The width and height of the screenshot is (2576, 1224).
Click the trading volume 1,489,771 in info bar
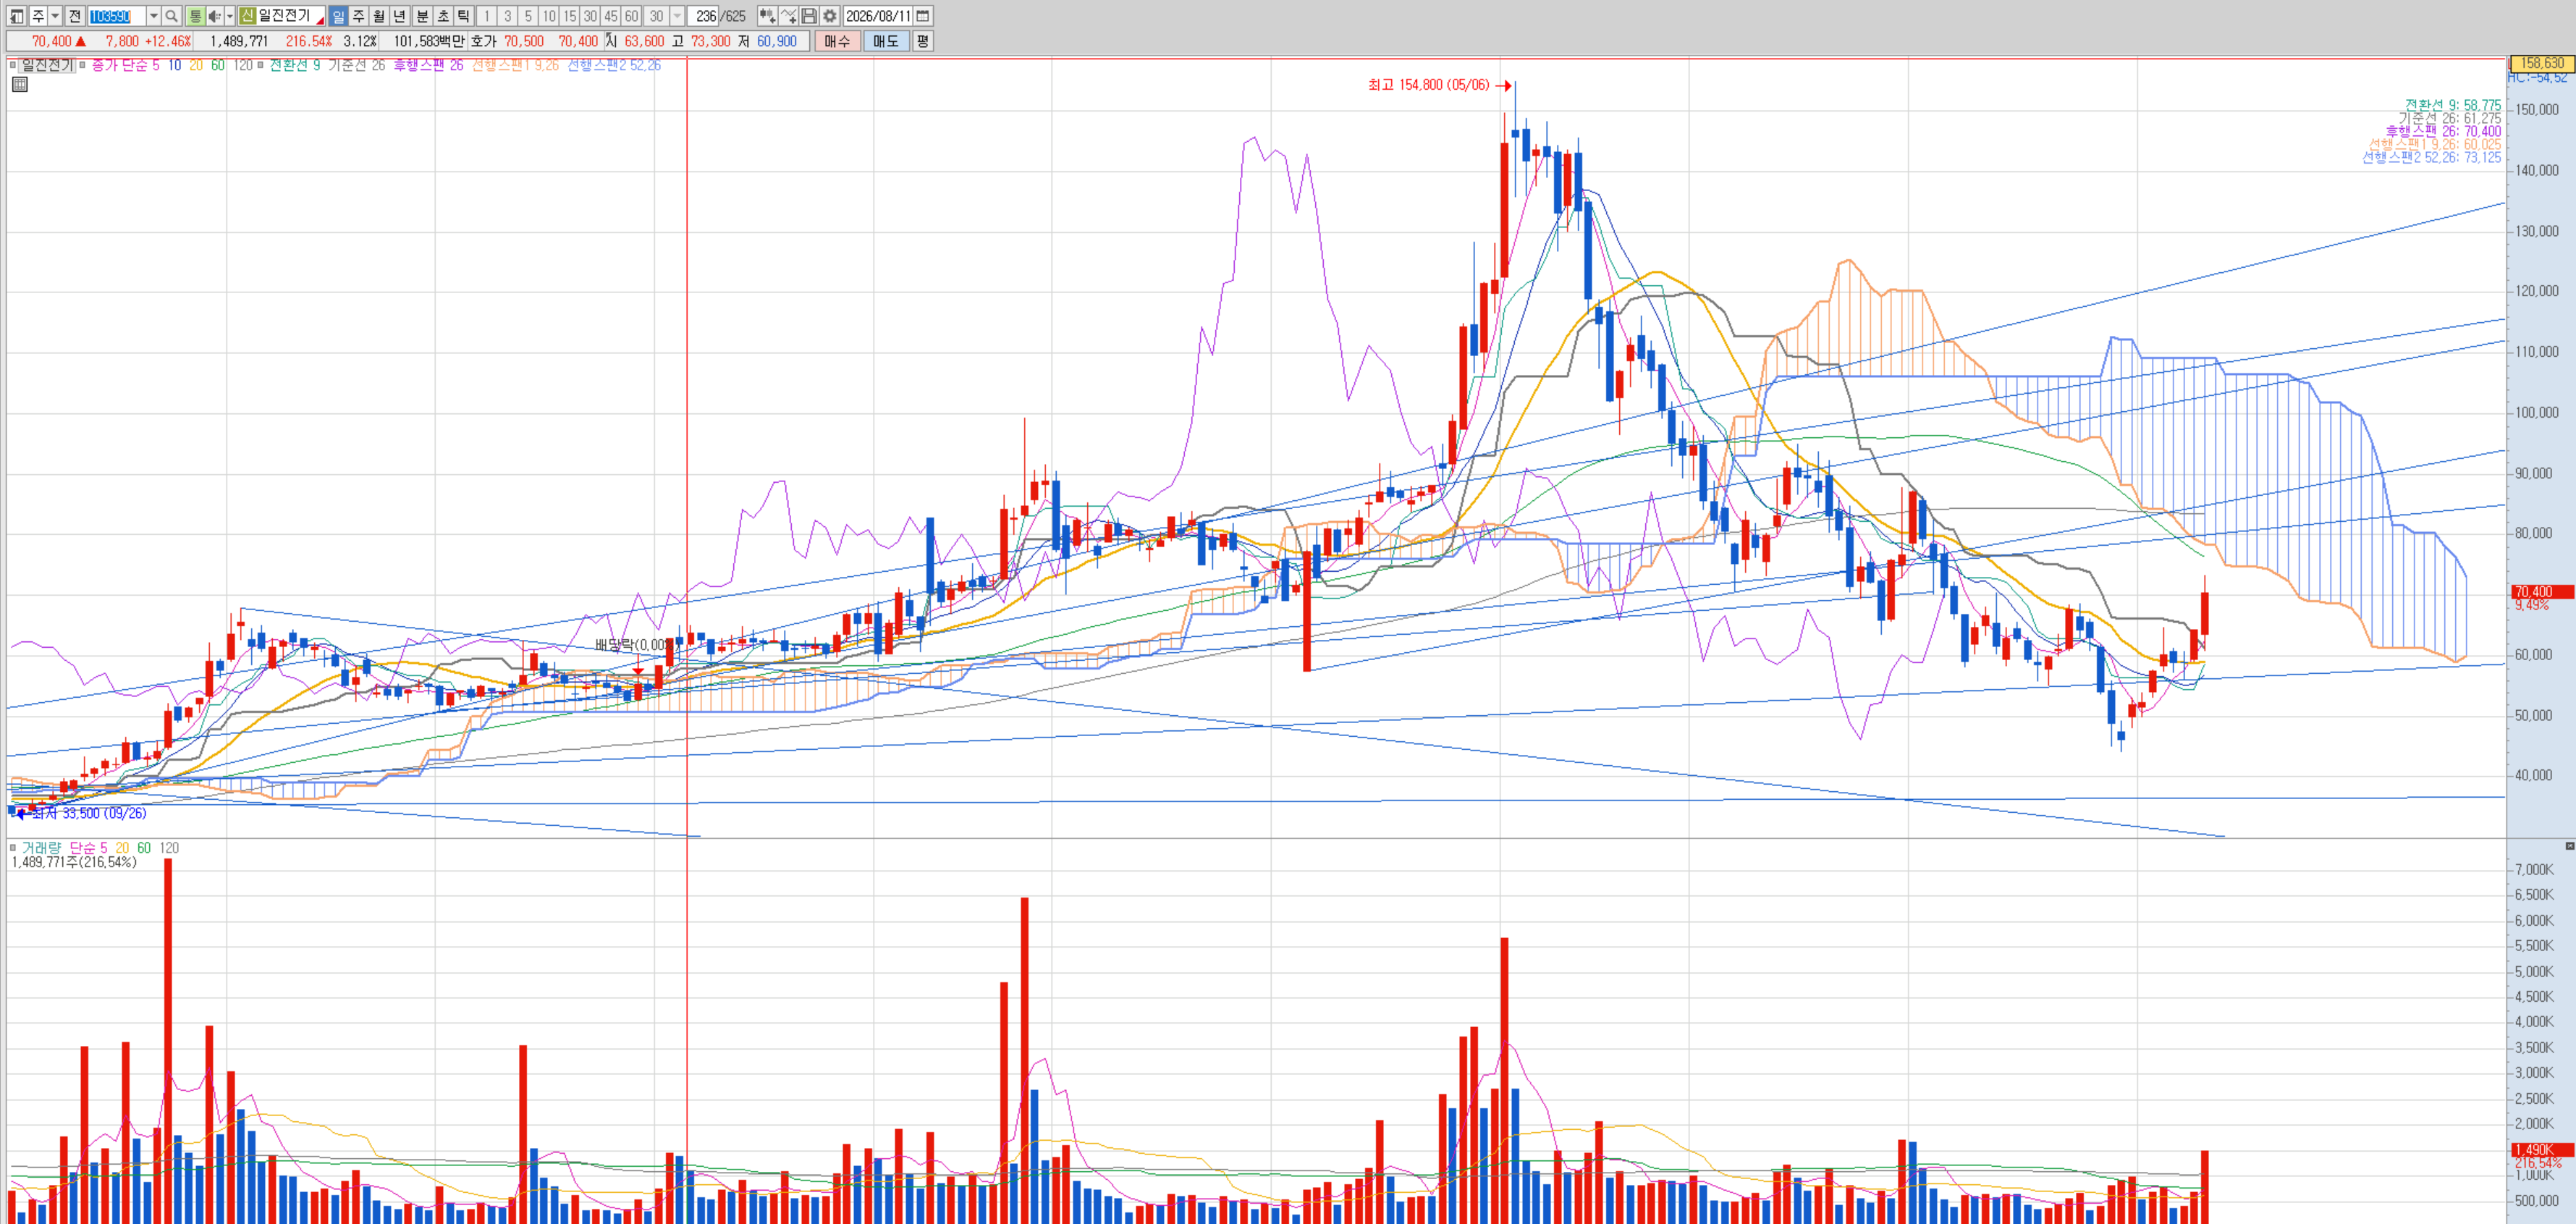point(239,41)
